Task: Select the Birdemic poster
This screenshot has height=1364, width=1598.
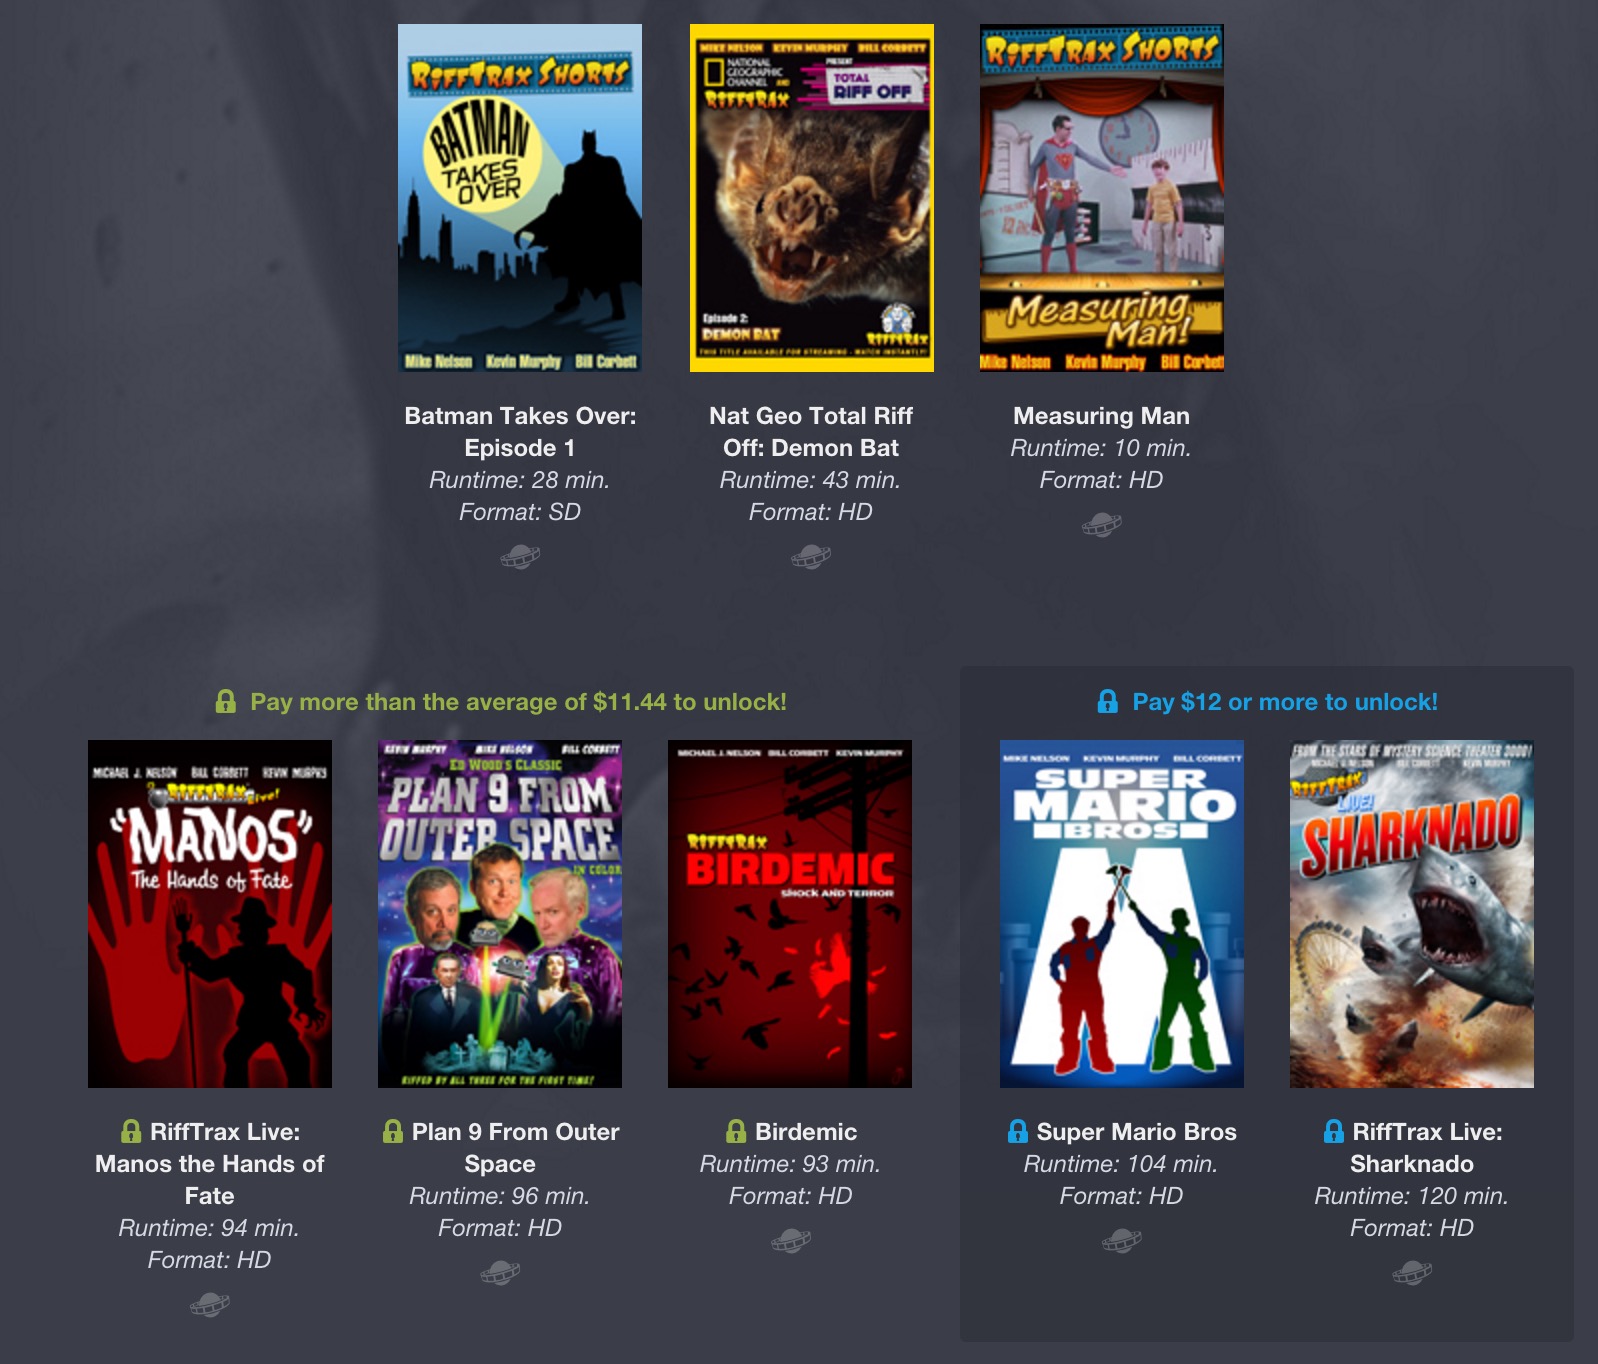Action: tap(790, 914)
